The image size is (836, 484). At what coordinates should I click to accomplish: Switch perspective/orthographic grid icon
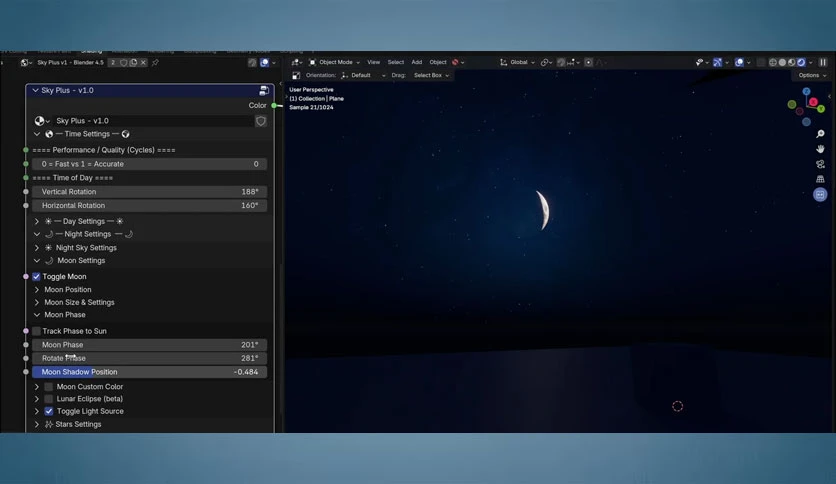pos(820,179)
